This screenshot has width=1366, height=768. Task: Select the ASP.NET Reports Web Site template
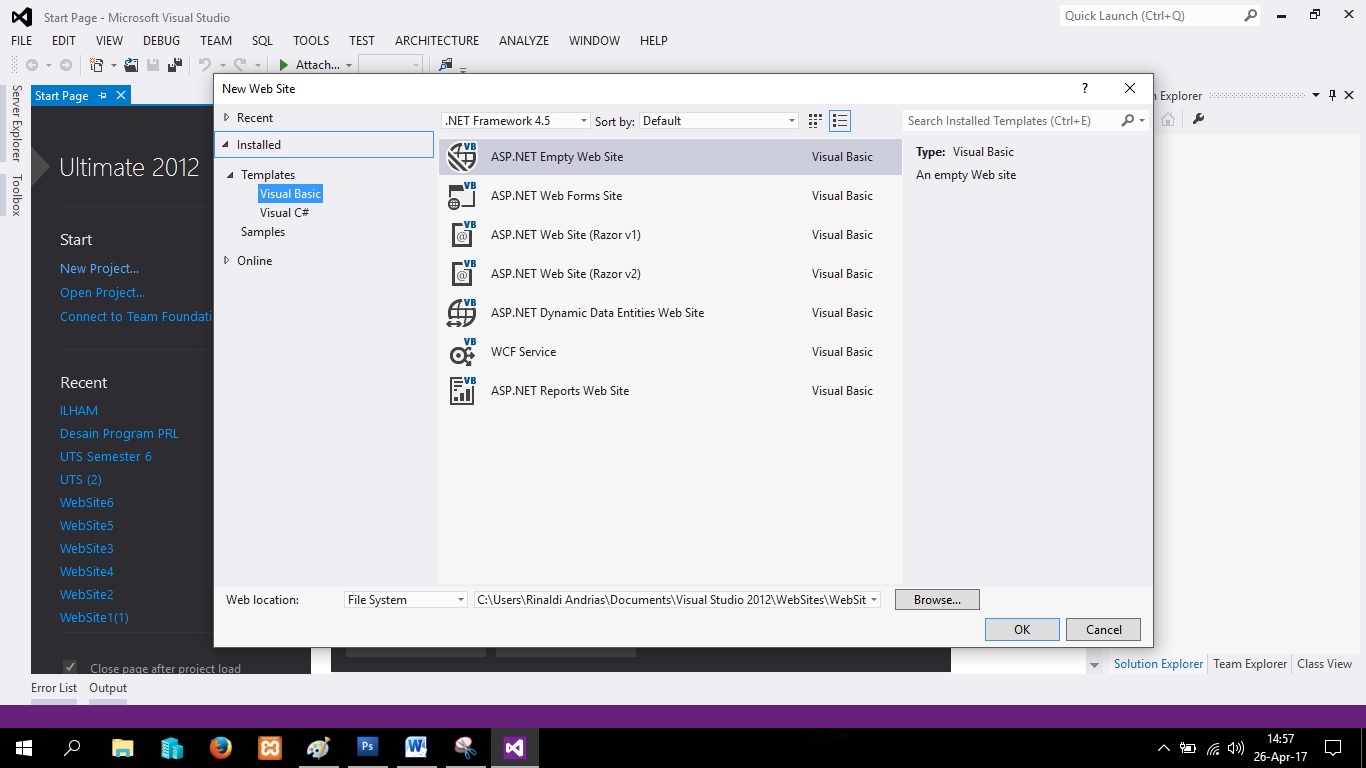[670, 391]
